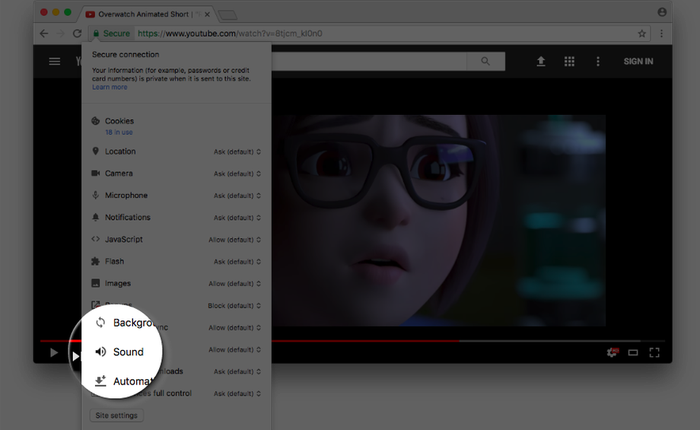Click the Notifications bell icon

click(95, 217)
